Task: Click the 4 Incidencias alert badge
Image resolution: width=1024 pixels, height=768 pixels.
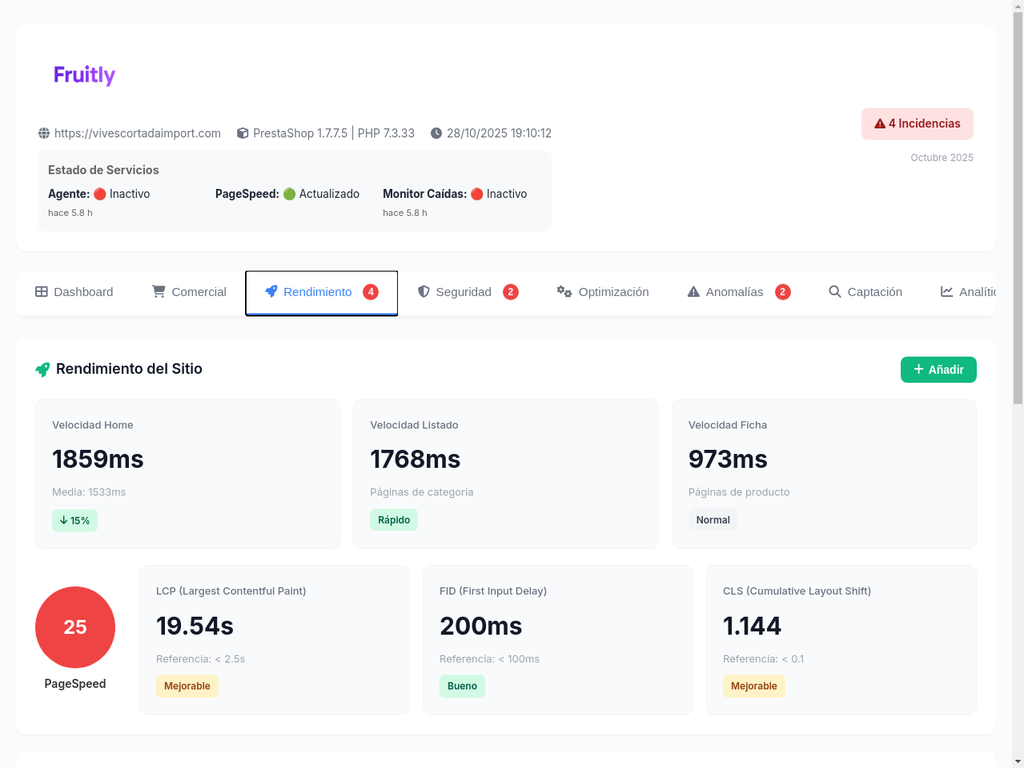Action: tap(917, 124)
